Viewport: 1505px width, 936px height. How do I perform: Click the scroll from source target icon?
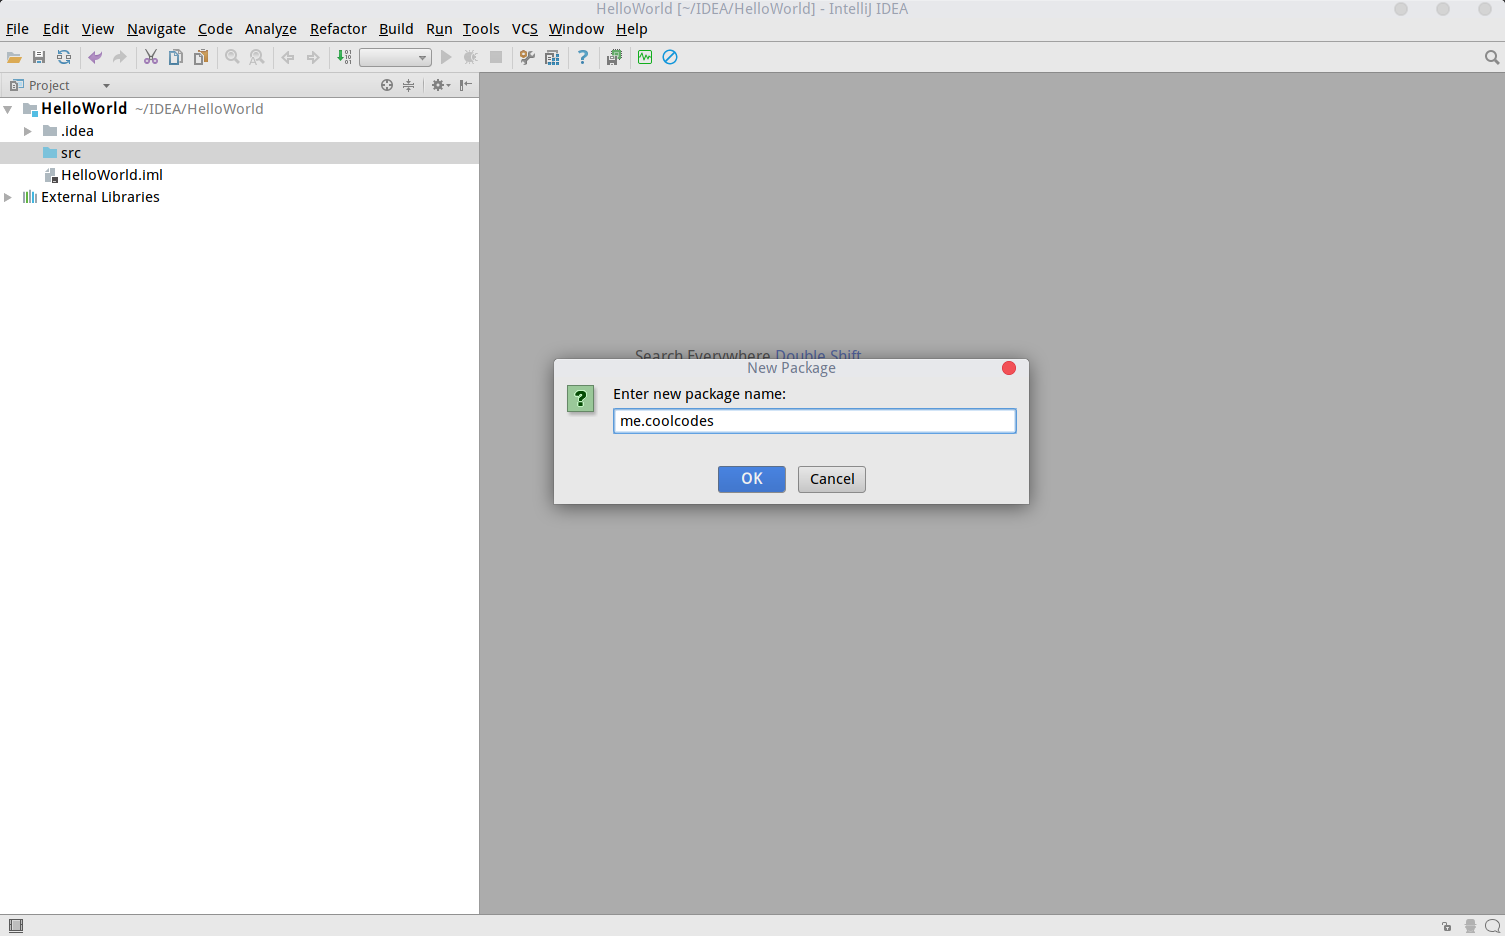(387, 86)
